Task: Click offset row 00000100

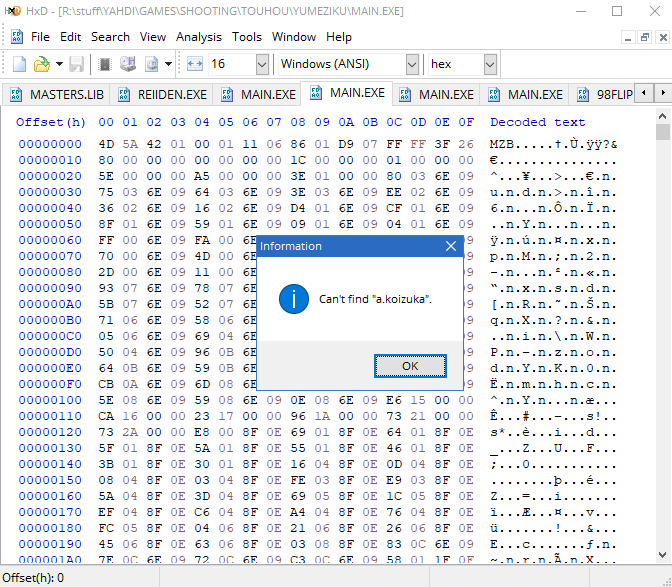Action: pos(50,400)
